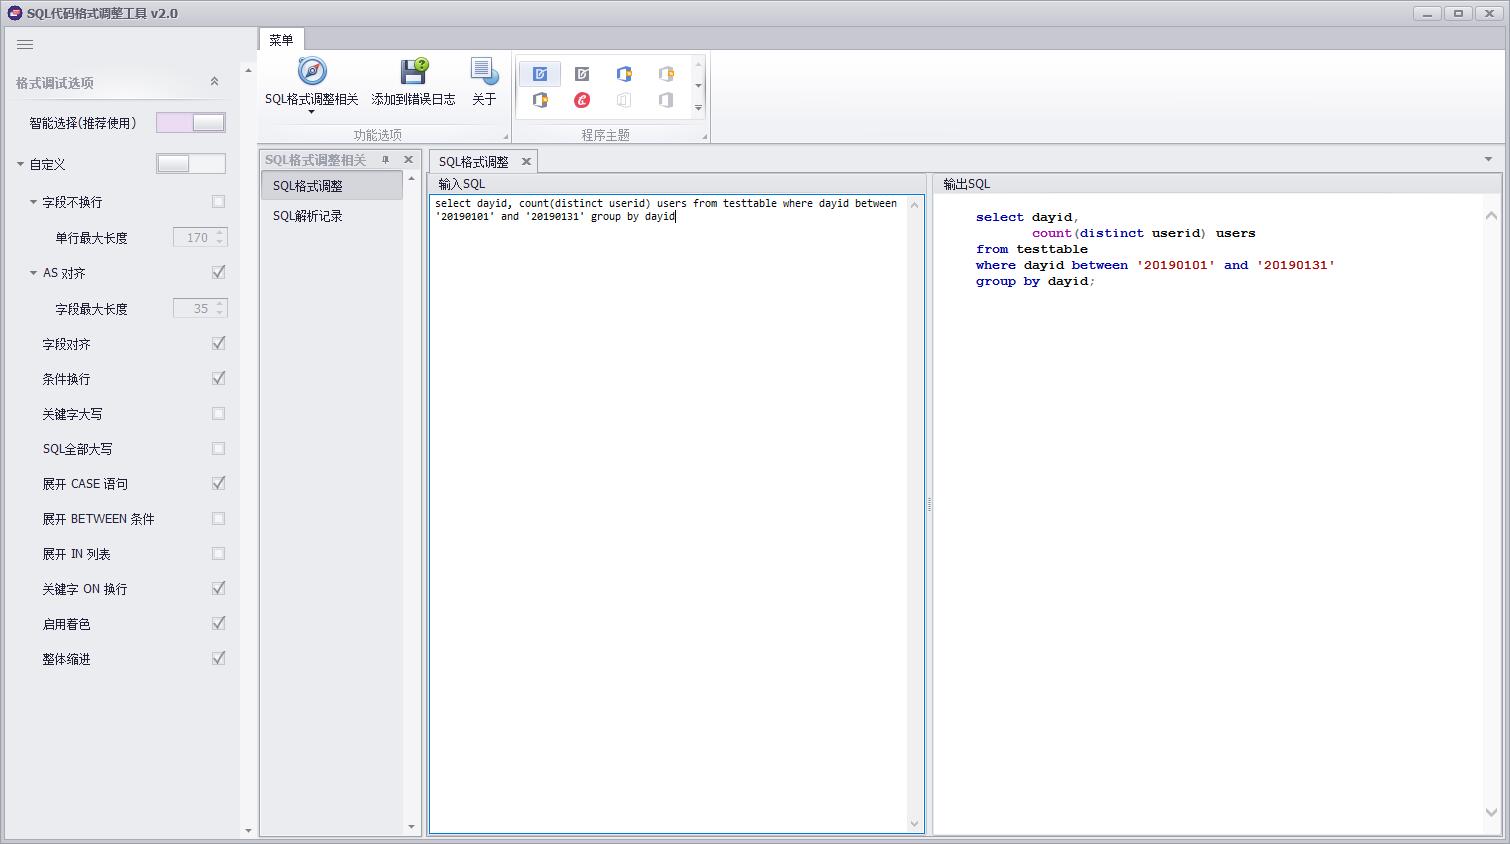This screenshot has width=1510, height=844.
Task: Toggle the 自定义 switch slider
Action: click(191, 164)
